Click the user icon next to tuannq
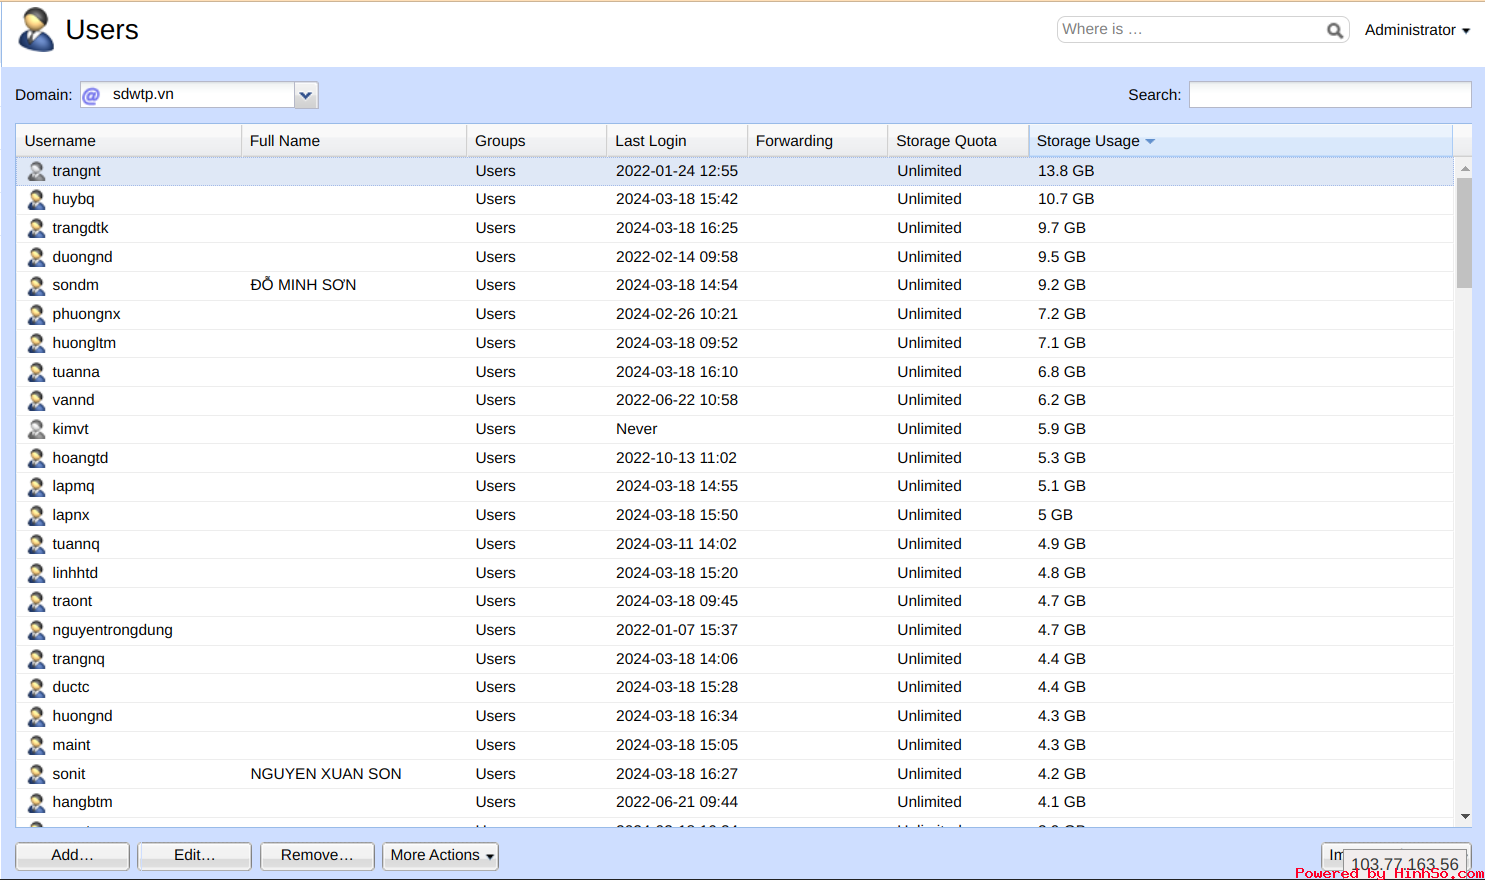 coord(36,544)
